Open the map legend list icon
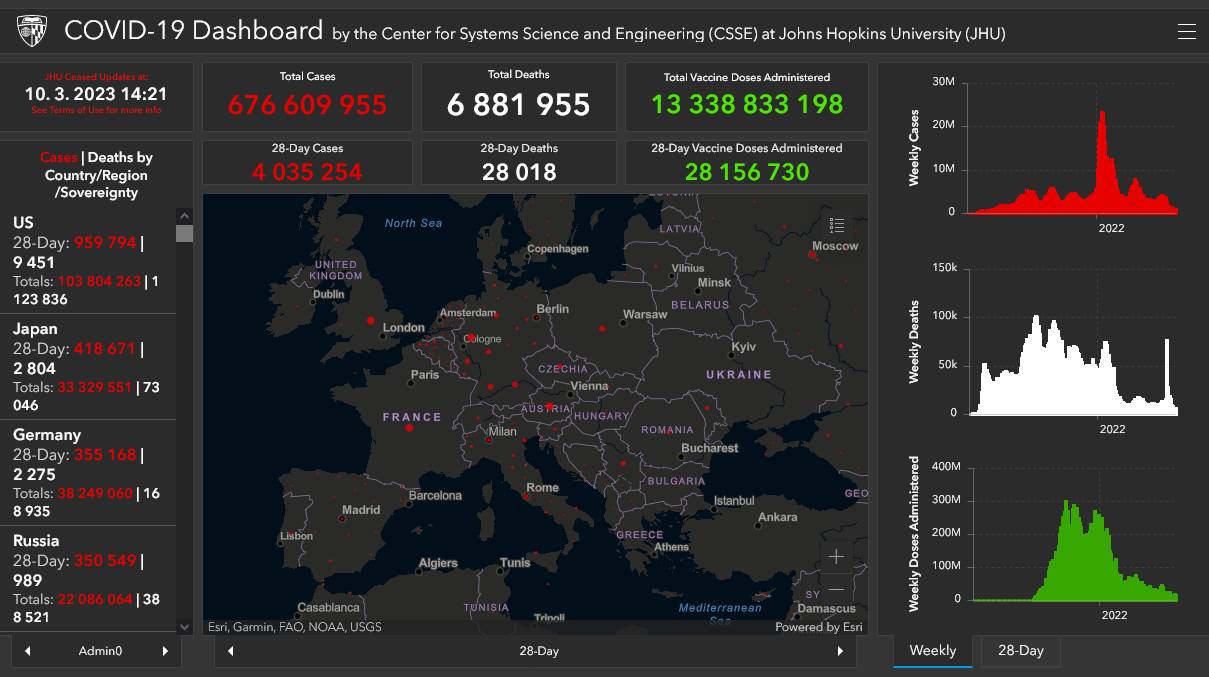This screenshot has height=677, width=1209. (x=837, y=225)
